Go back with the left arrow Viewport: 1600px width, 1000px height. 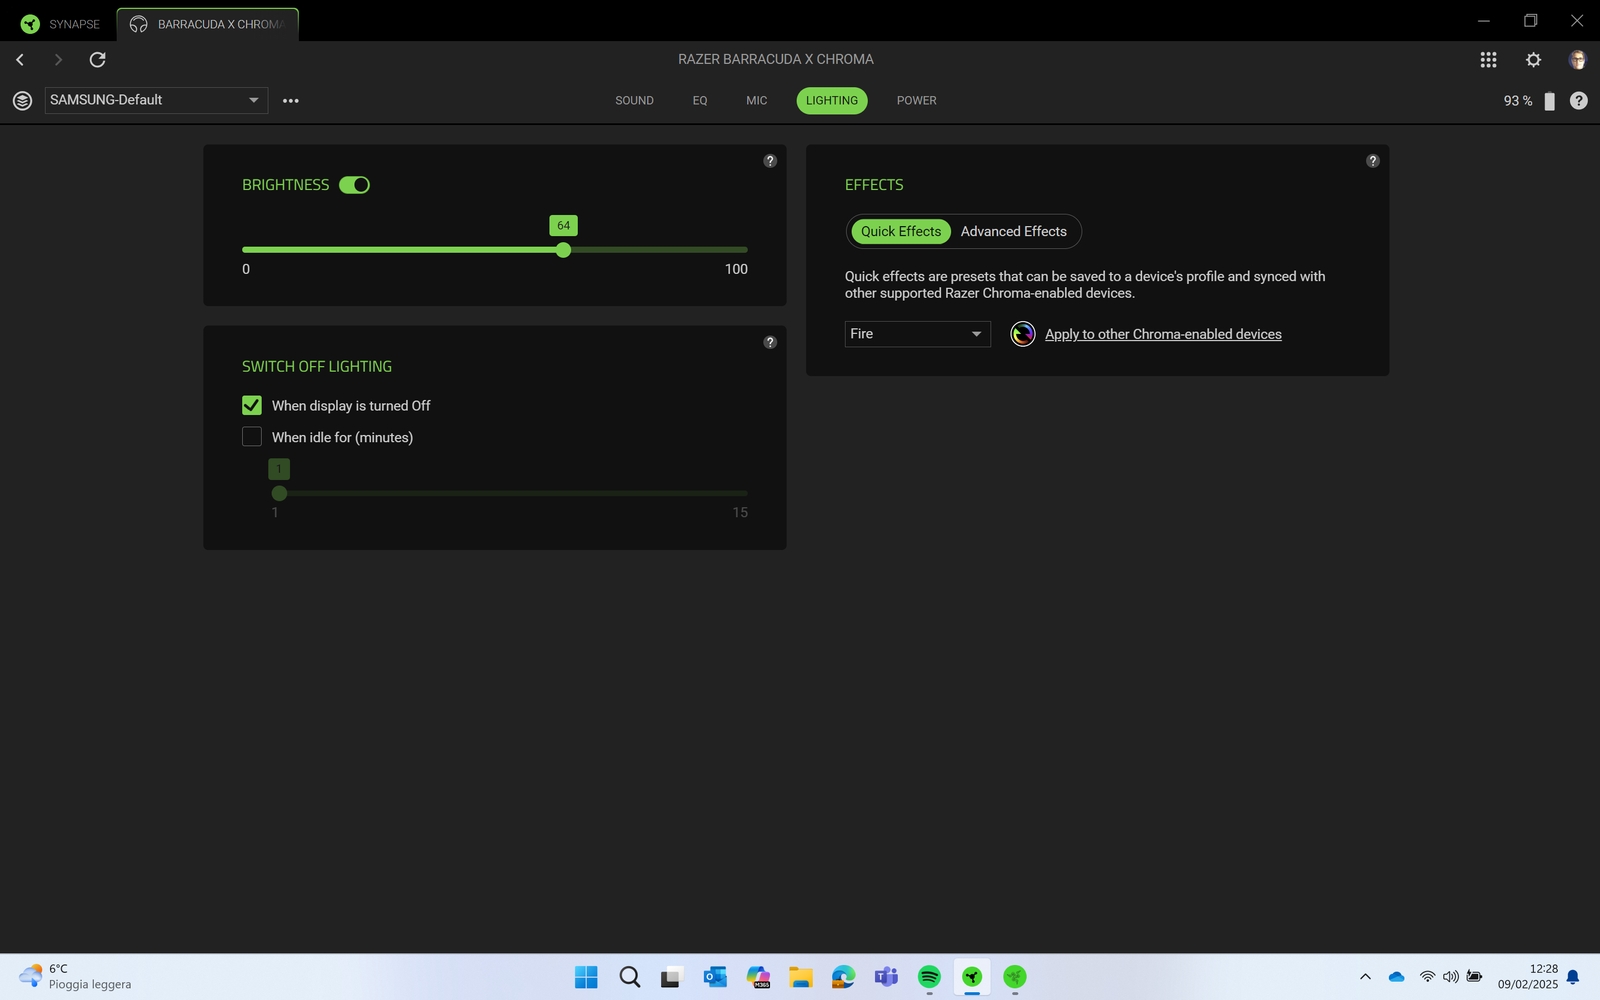click(x=20, y=60)
